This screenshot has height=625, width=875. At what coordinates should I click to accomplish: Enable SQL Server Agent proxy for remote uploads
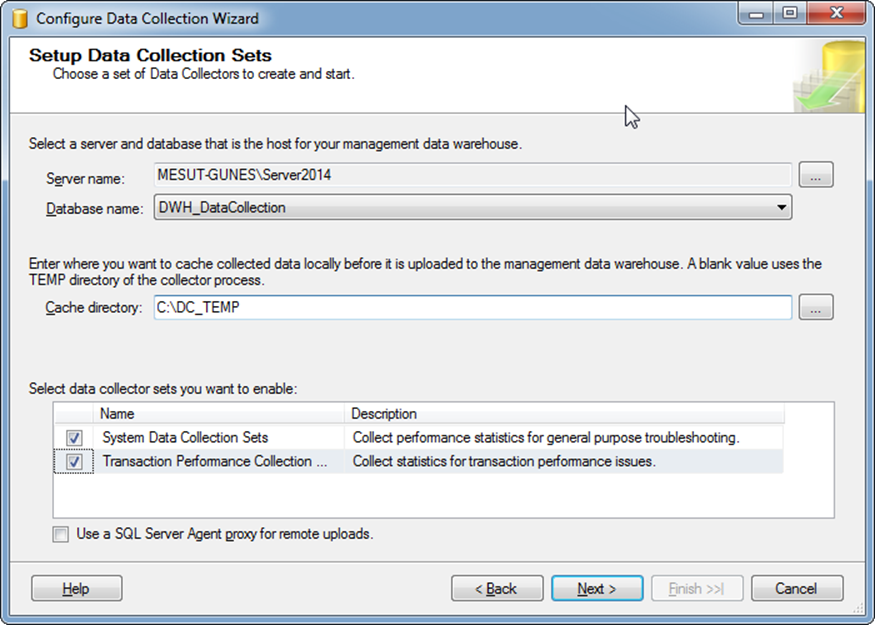[61, 535]
